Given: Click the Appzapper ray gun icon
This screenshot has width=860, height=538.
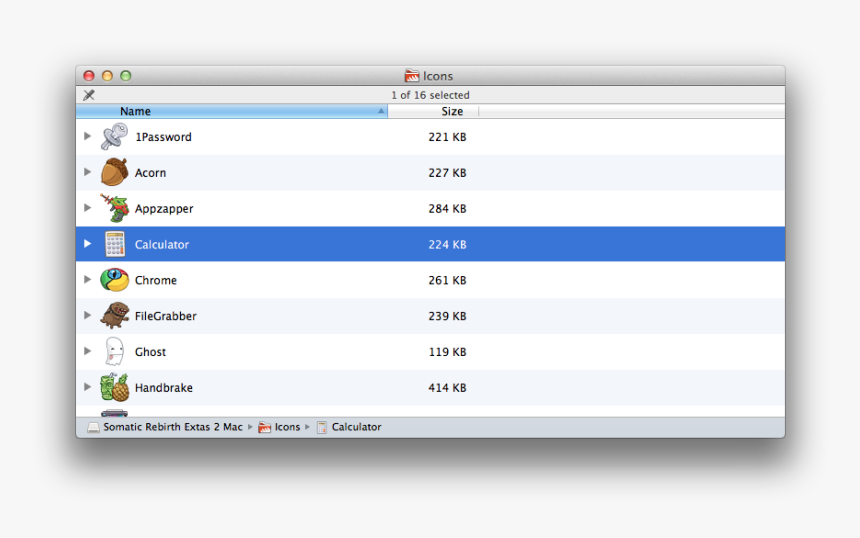Looking at the screenshot, I should pyautogui.click(x=114, y=208).
